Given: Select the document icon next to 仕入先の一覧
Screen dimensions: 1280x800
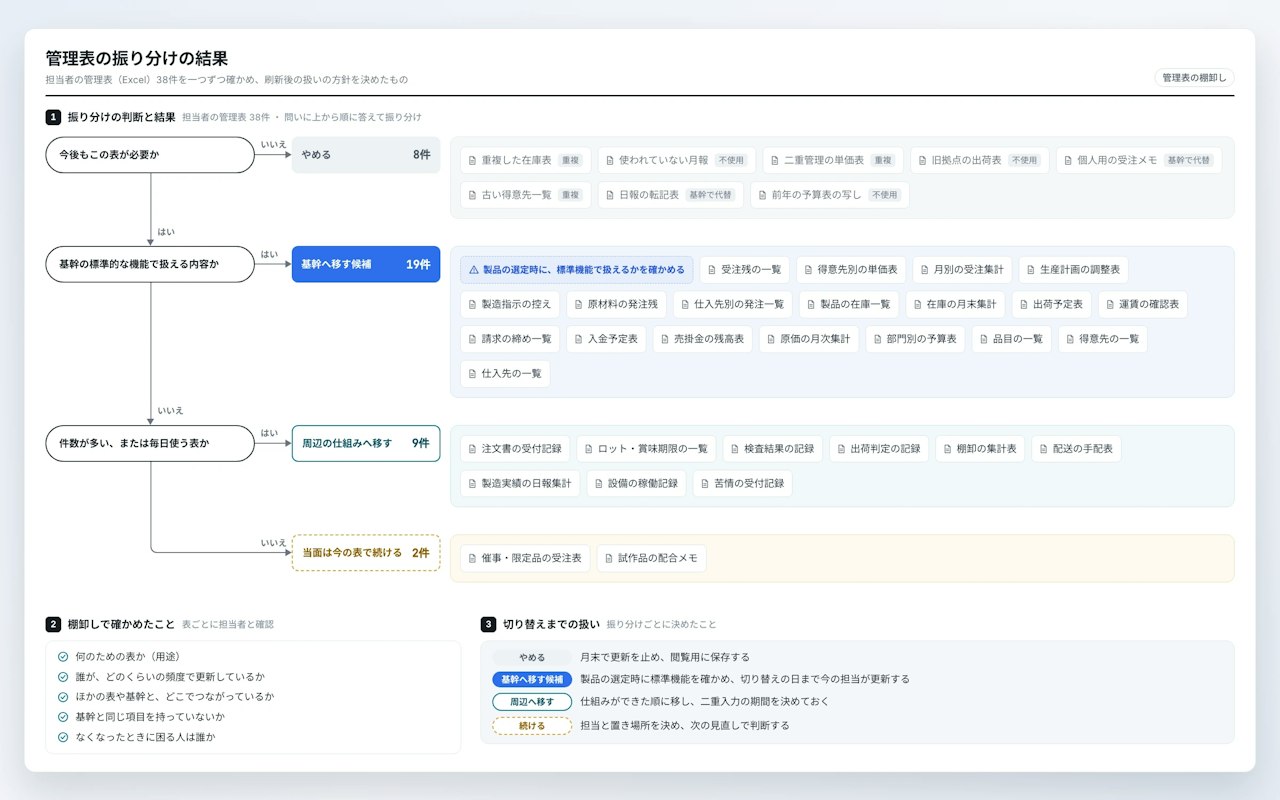Looking at the screenshot, I should point(473,373).
